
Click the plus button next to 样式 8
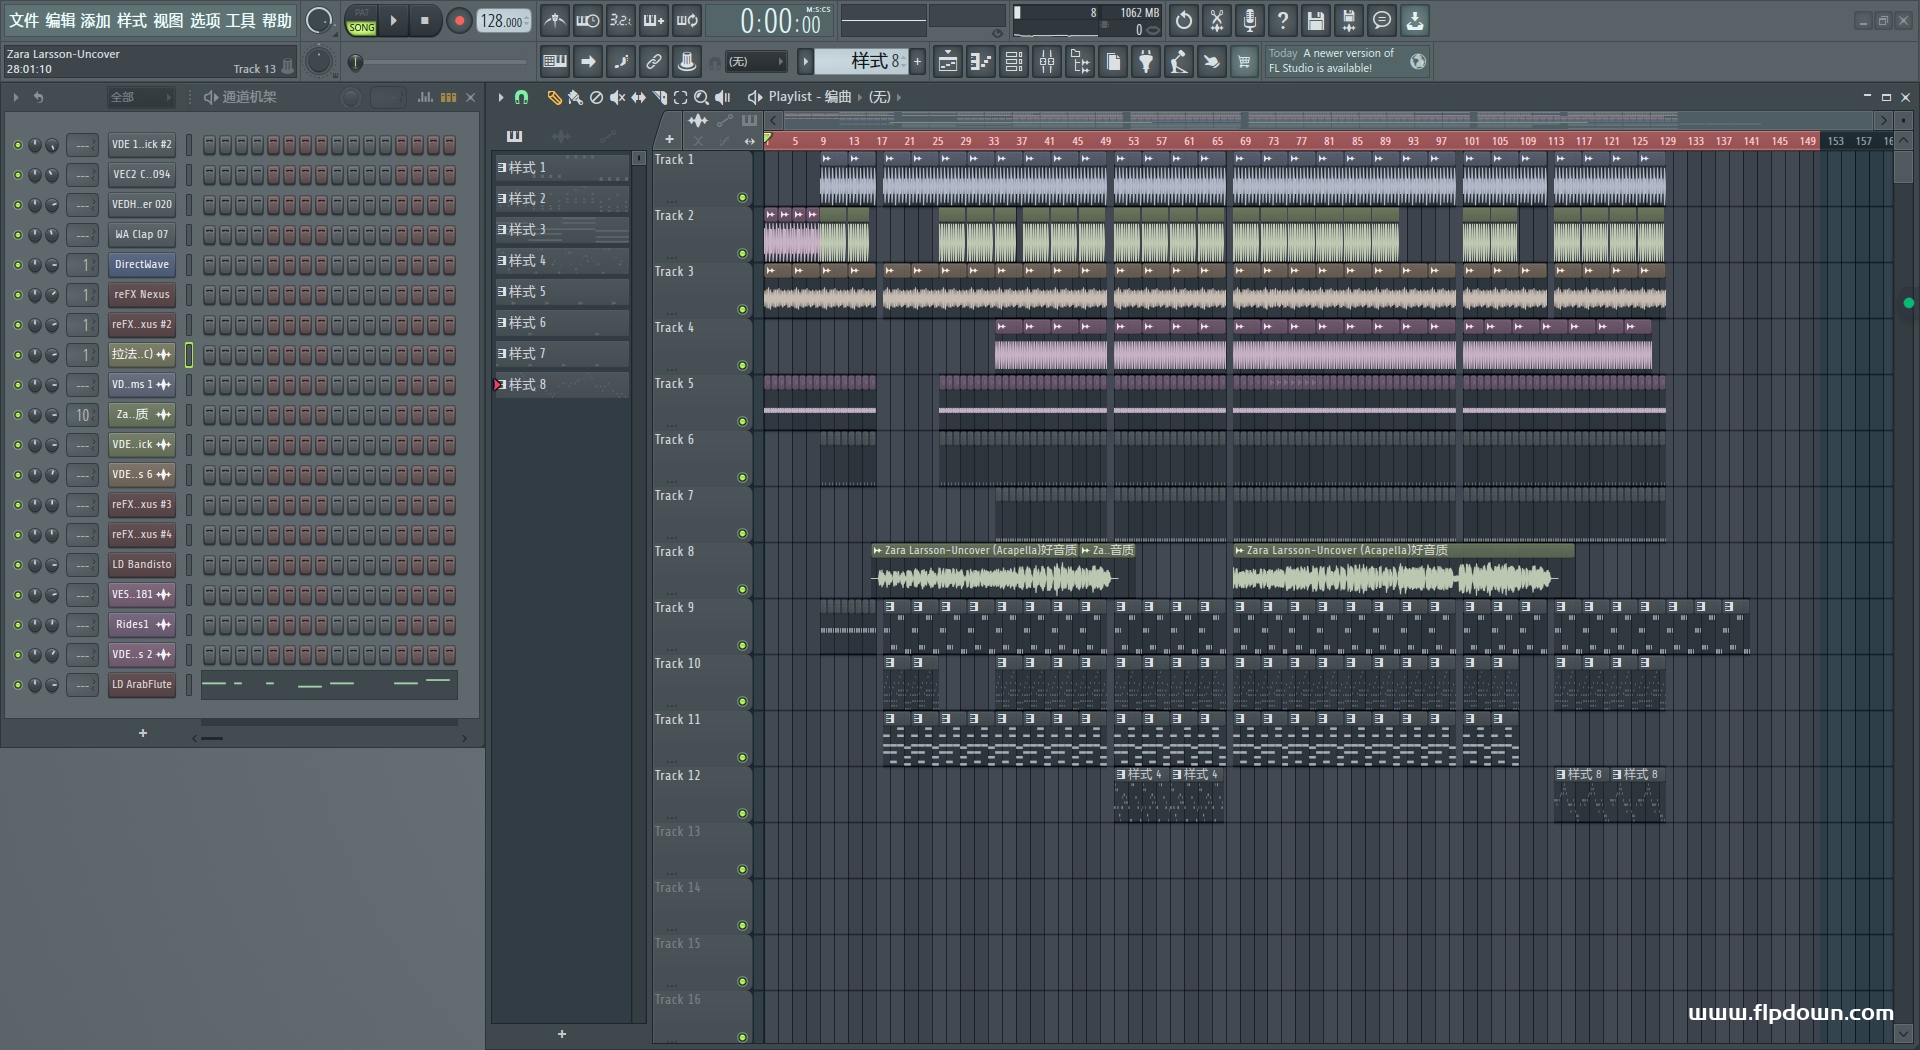(917, 62)
